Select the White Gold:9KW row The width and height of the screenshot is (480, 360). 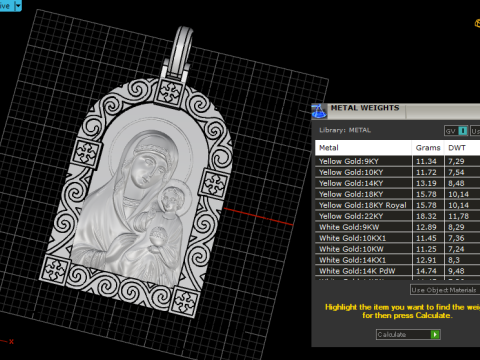tap(398, 227)
